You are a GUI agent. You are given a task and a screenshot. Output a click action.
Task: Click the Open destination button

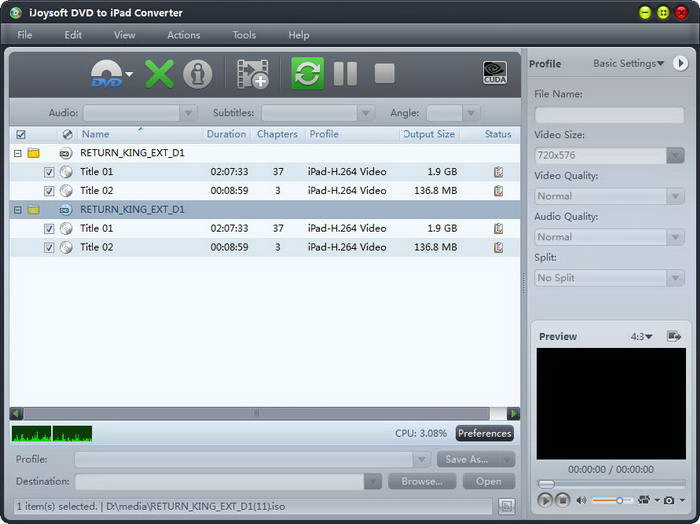(x=489, y=482)
